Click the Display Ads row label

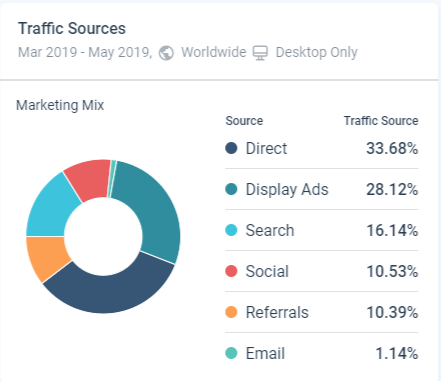287,190
